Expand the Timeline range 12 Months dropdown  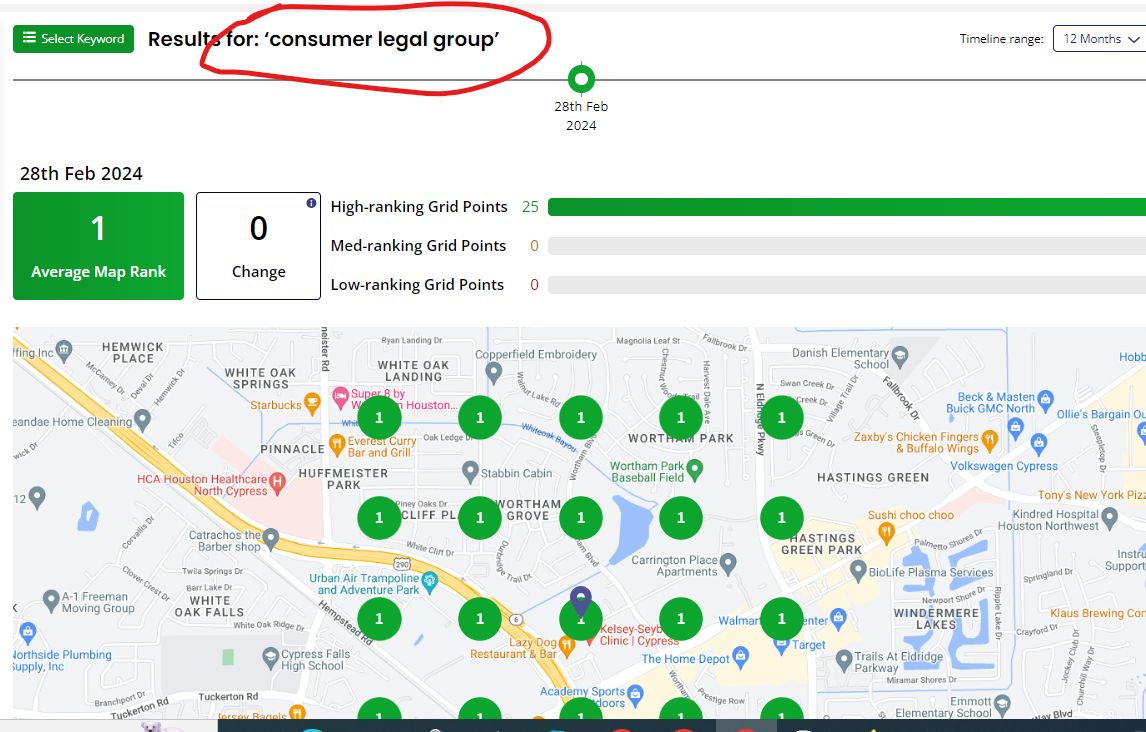1099,39
